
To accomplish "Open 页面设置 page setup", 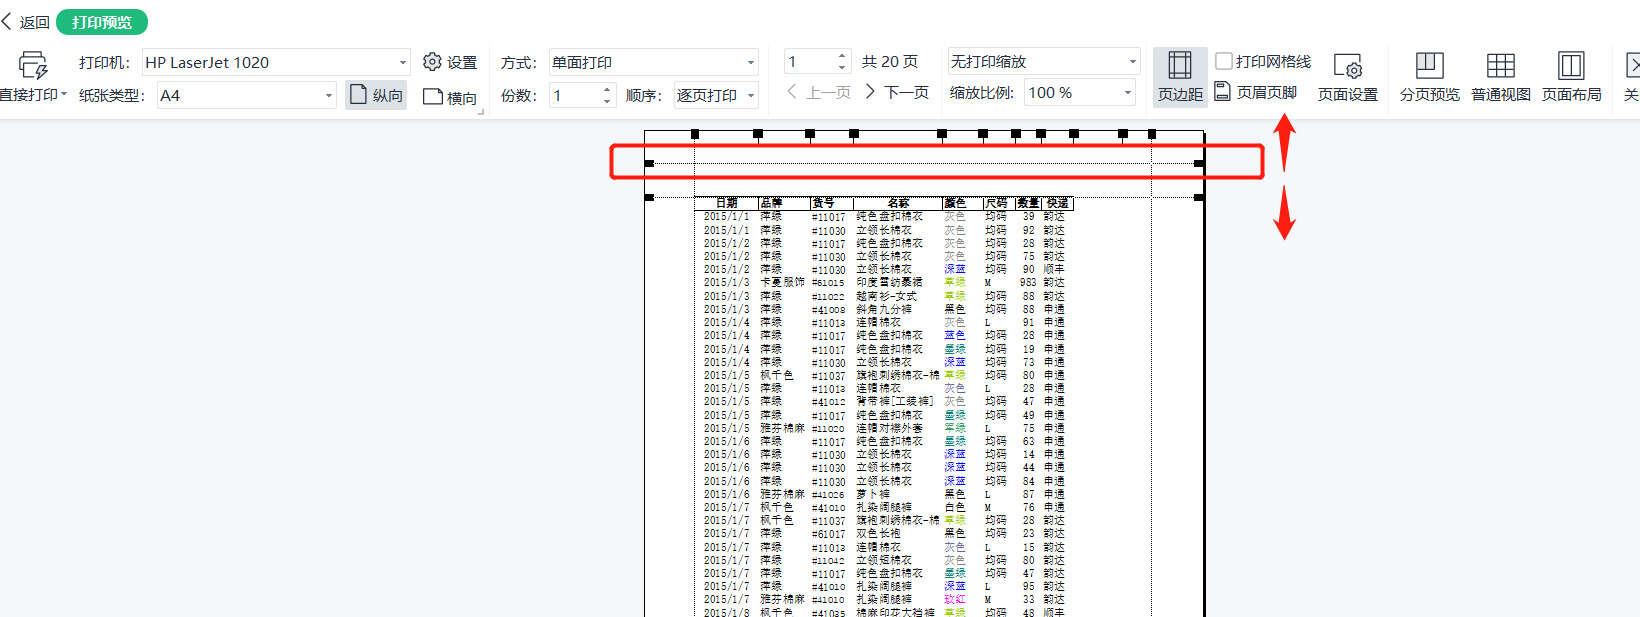I will (1348, 76).
